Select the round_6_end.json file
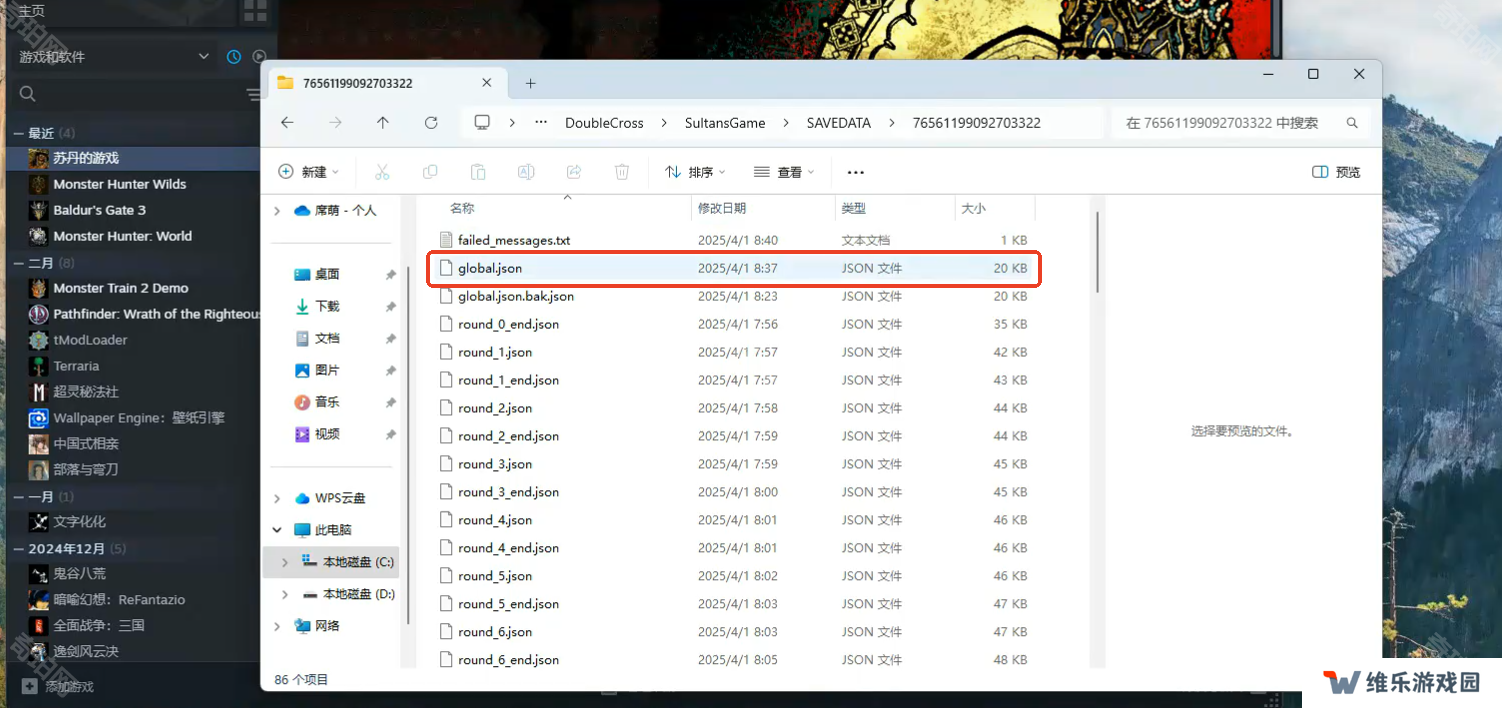Viewport: 1502px width, 708px height. click(x=735, y=660)
